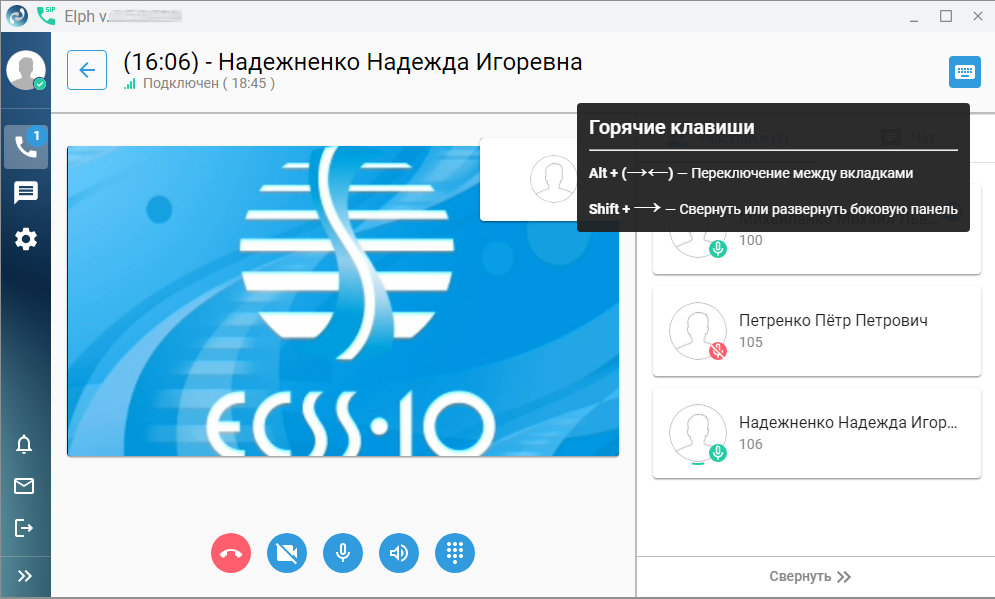
Task: Open the calls section with badge
Action: [x=26, y=147]
